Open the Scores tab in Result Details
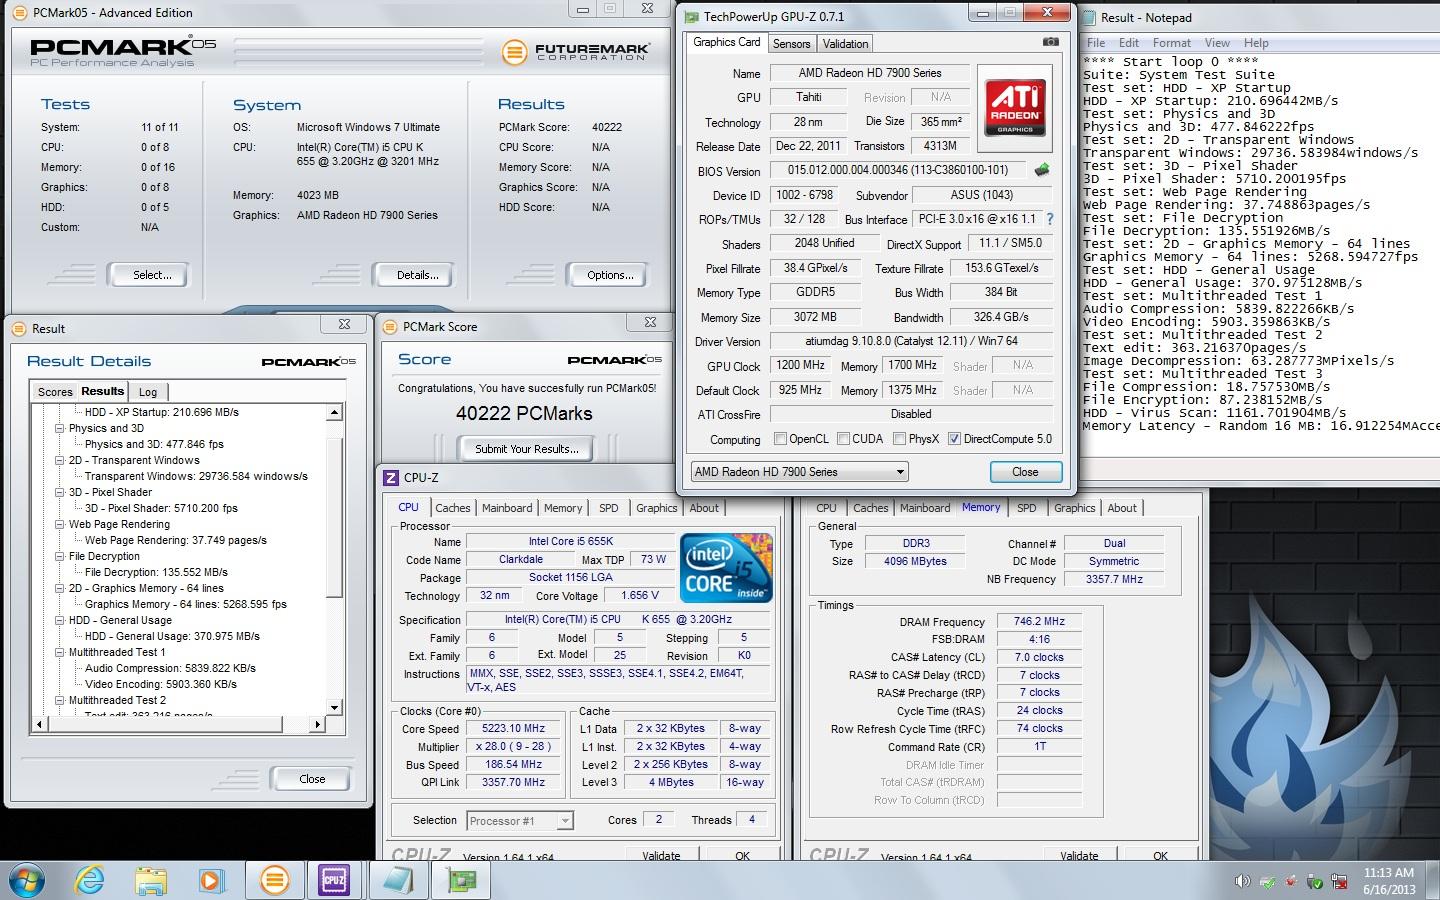 click(55, 392)
